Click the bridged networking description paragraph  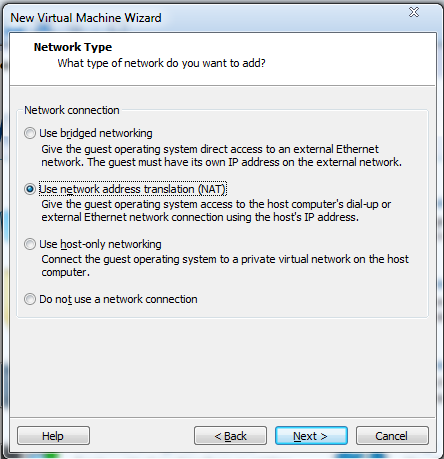pos(221,156)
